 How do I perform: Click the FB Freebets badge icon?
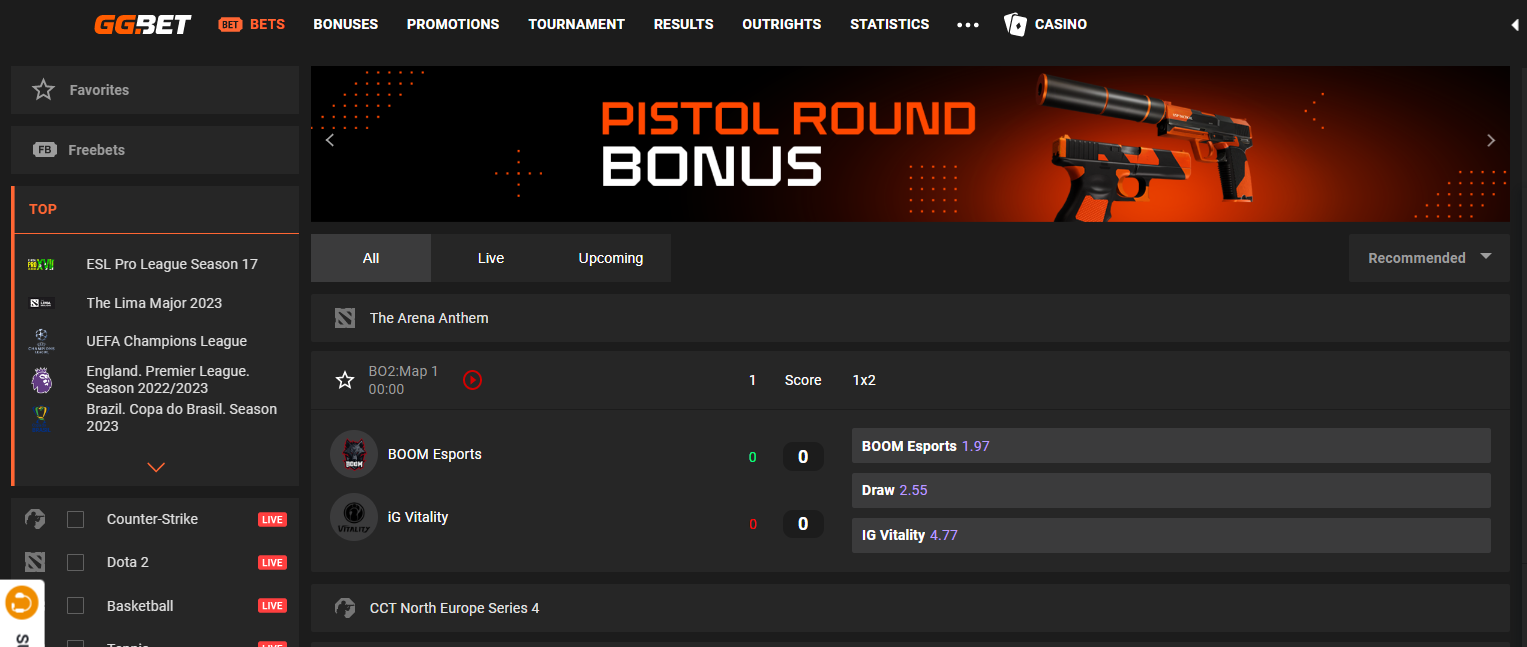coord(44,150)
